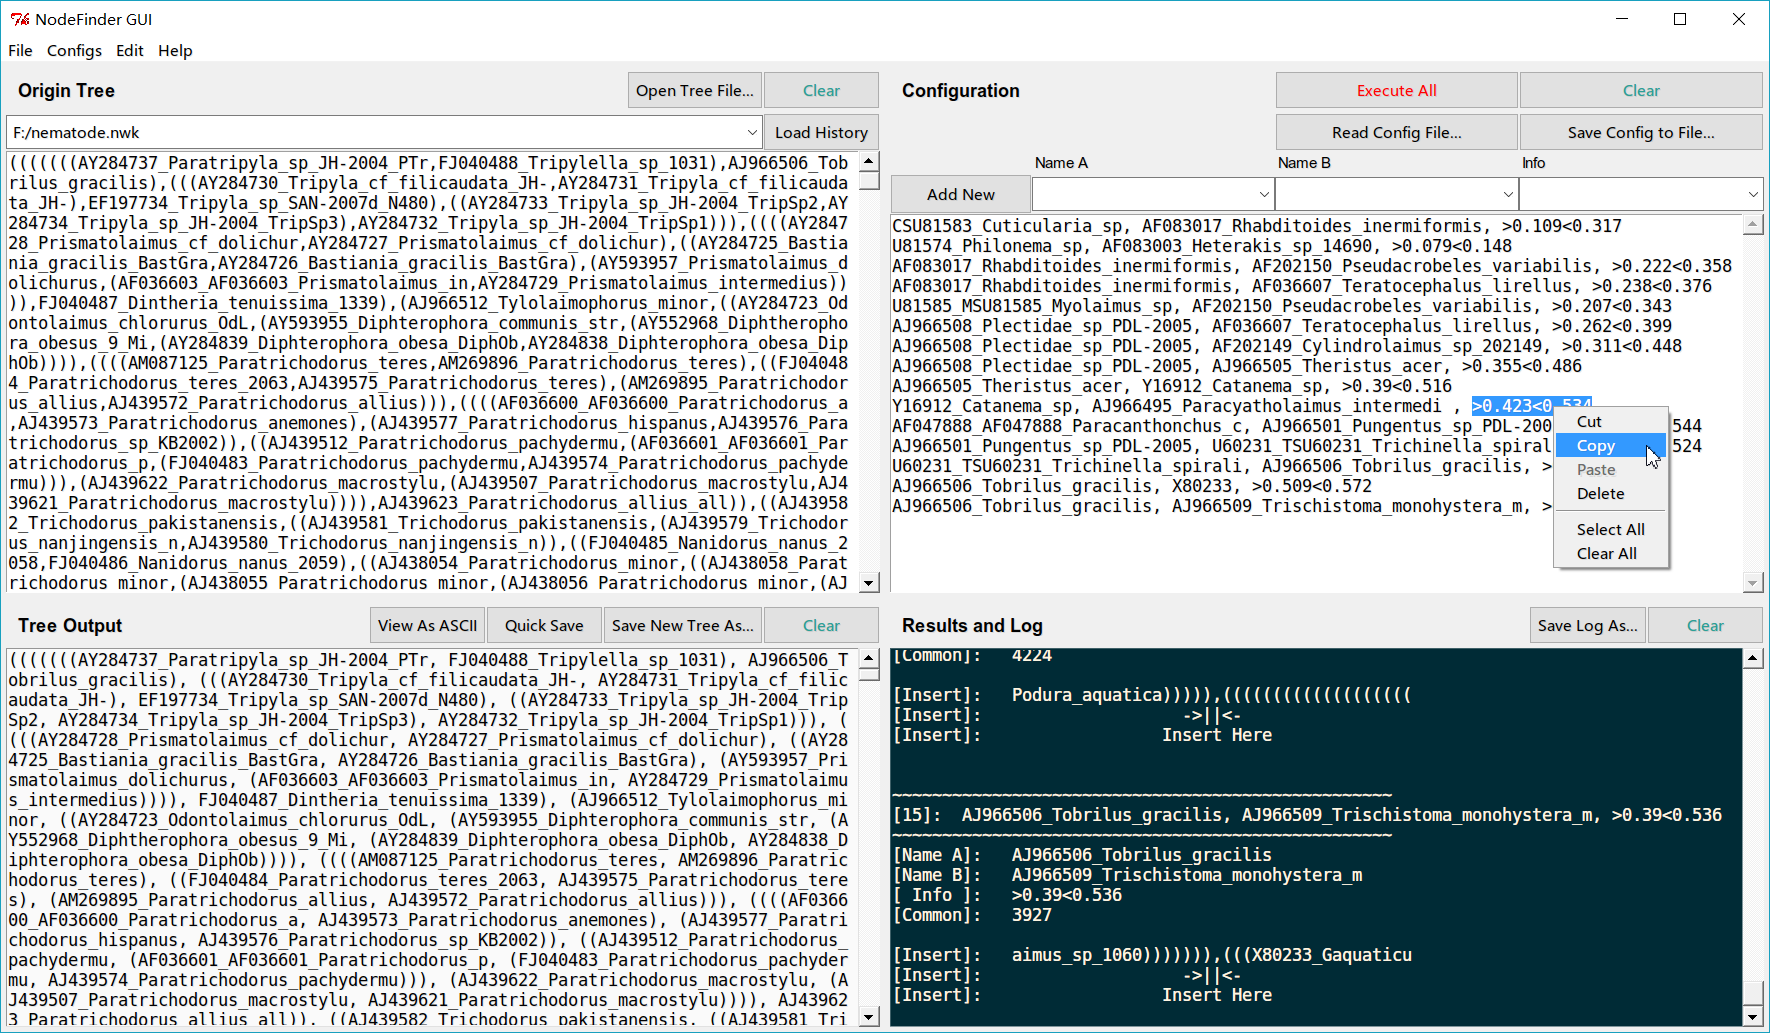
Task: Click Read Config File button
Action: 1396,132
